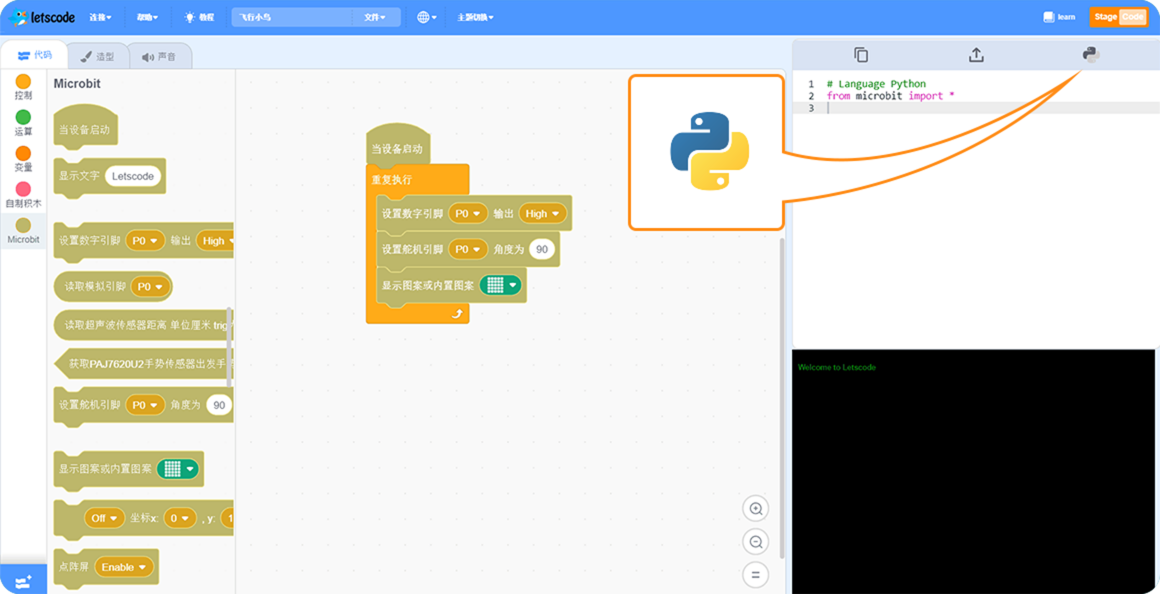Open P0 dropdown in 读取模拟引脚 block
Viewport: 1160px width, 594px height.
pyautogui.click(x=149, y=286)
